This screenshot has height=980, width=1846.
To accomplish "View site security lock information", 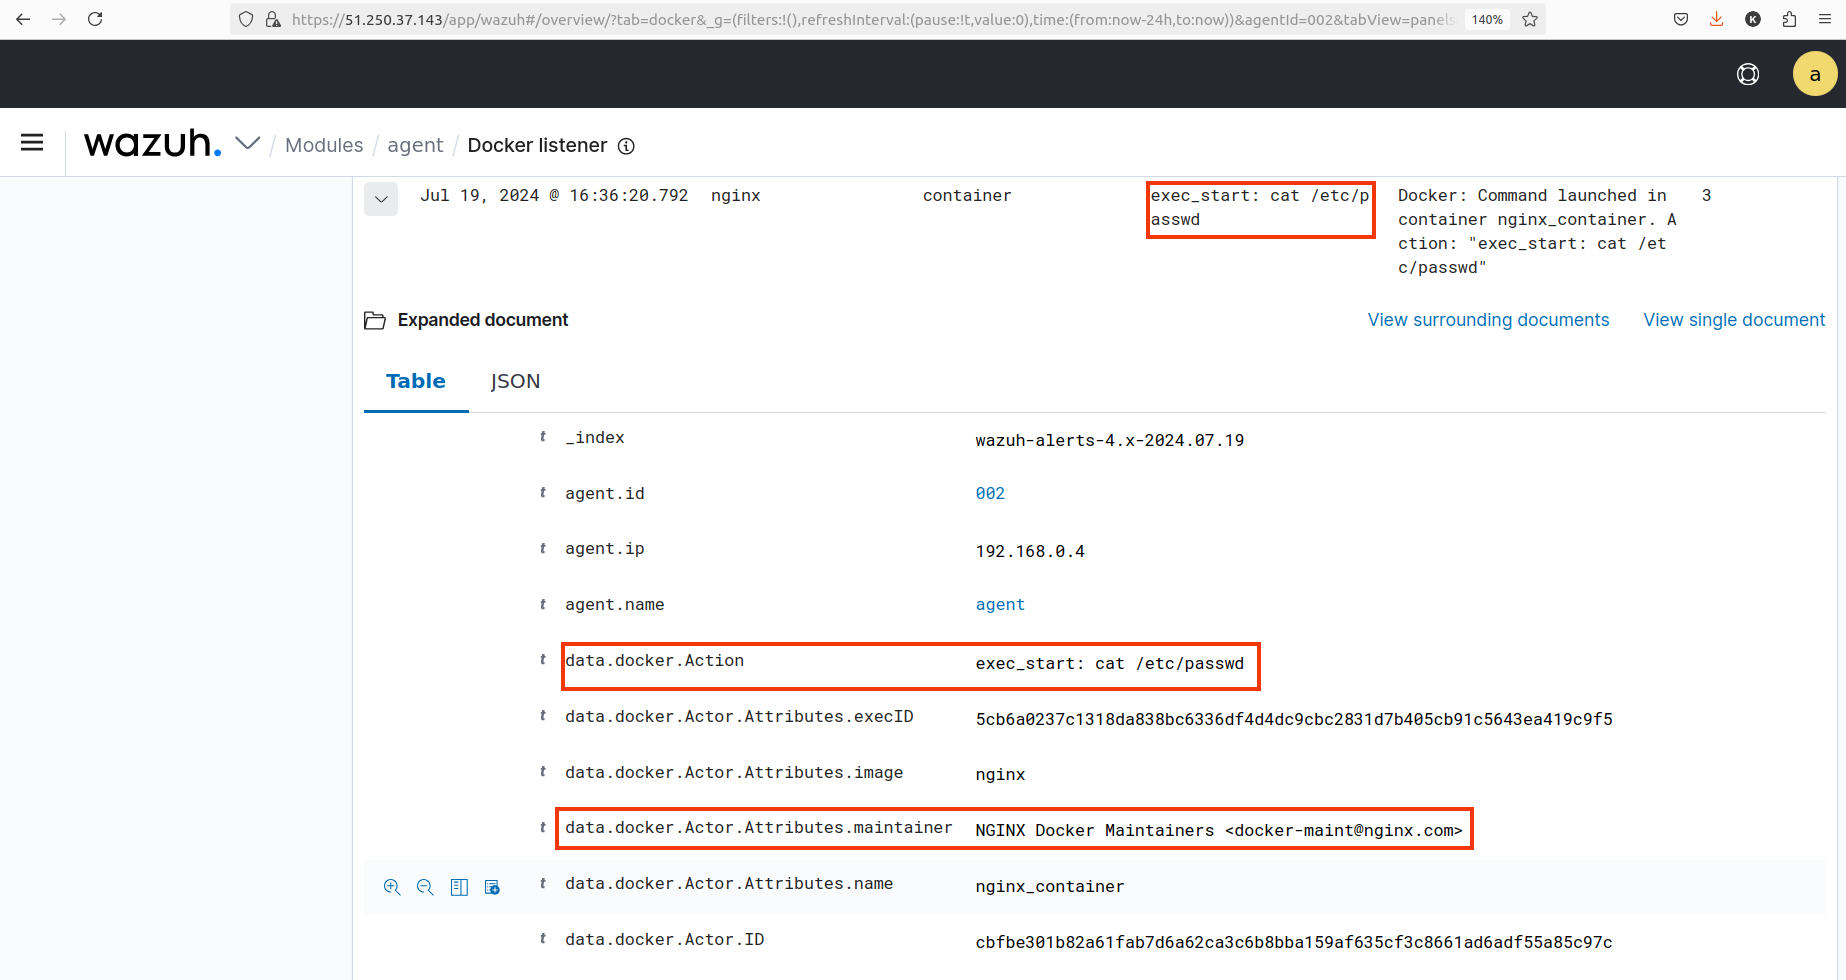I will point(272,19).
